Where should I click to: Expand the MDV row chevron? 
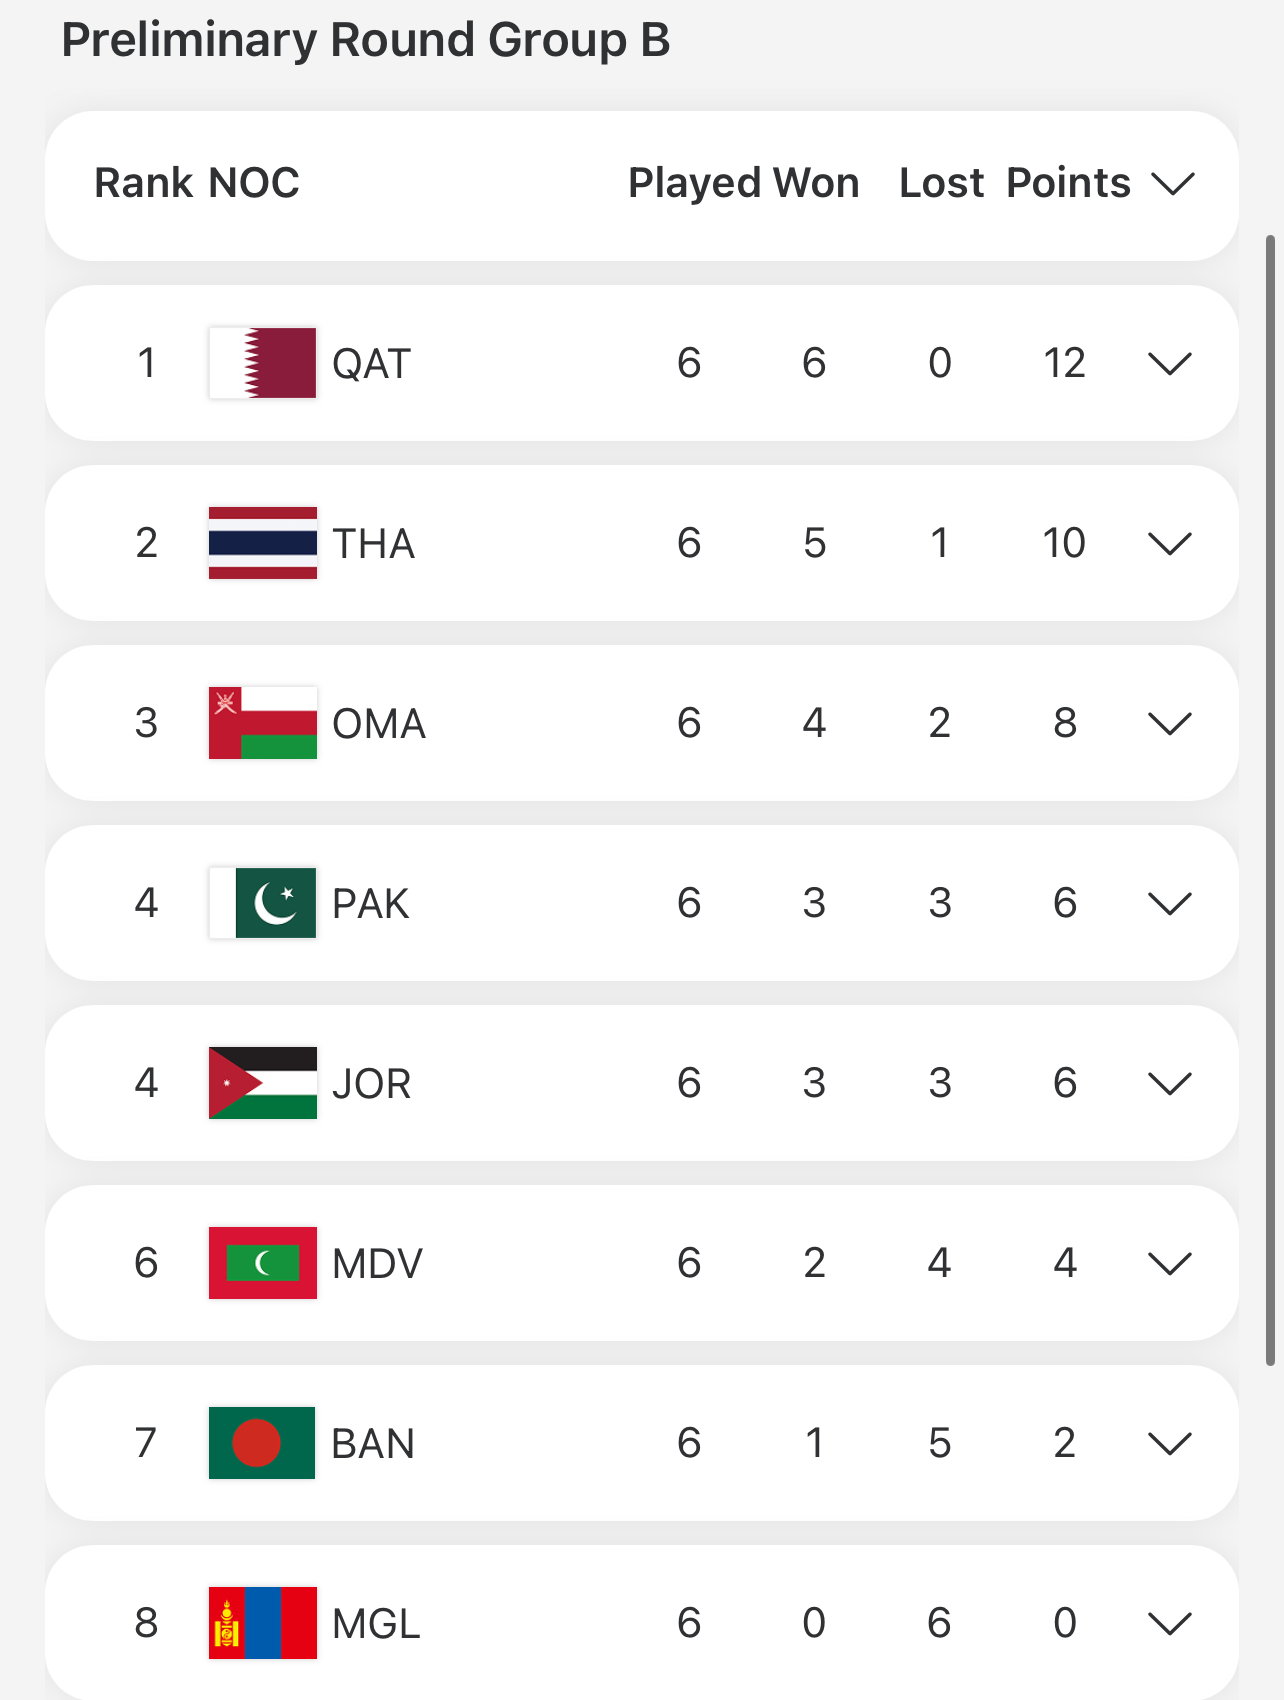(x=1169, y=1264)
